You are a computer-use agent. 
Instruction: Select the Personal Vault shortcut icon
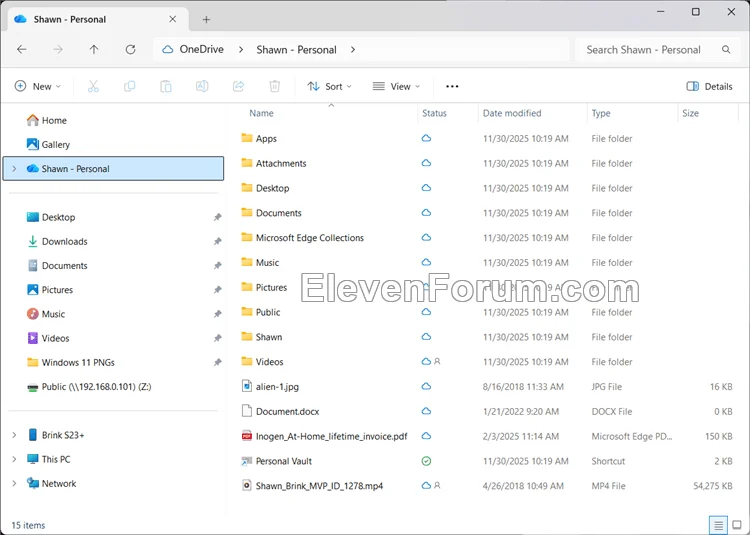[247, 461]
